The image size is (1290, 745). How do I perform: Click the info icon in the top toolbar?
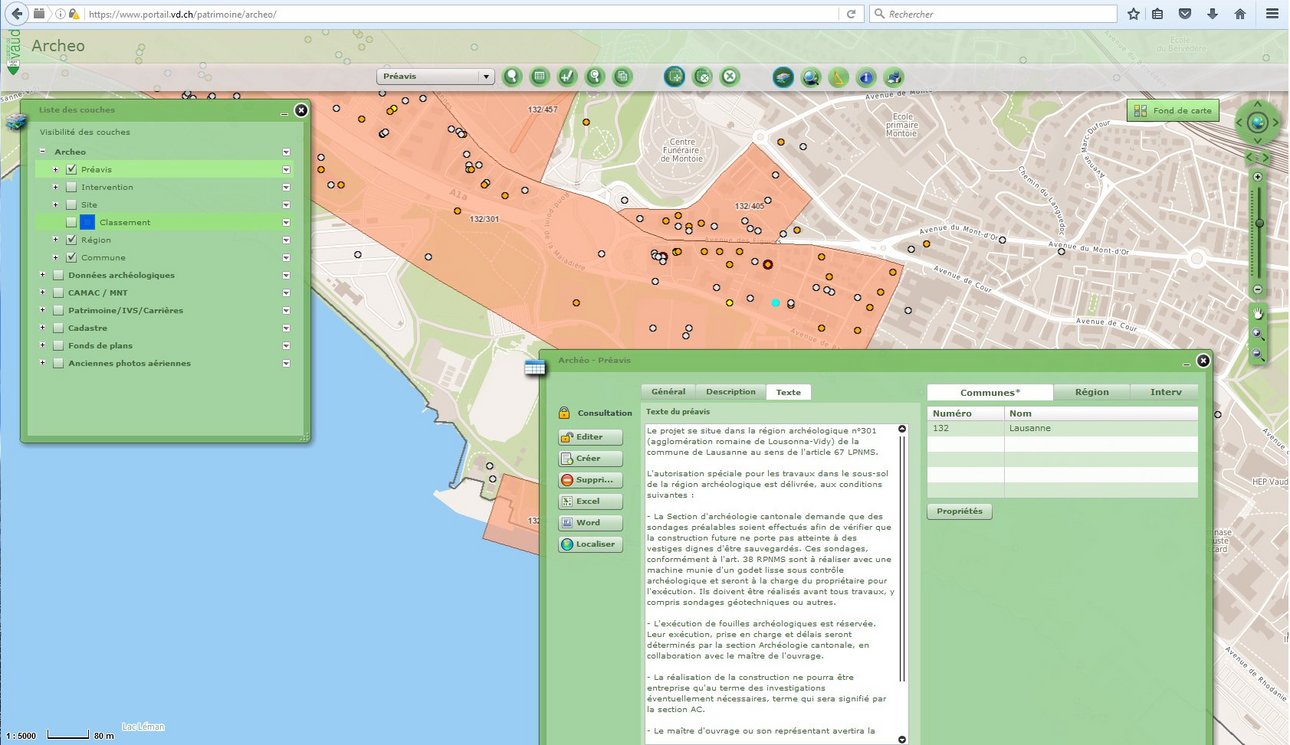pos(866,76)
